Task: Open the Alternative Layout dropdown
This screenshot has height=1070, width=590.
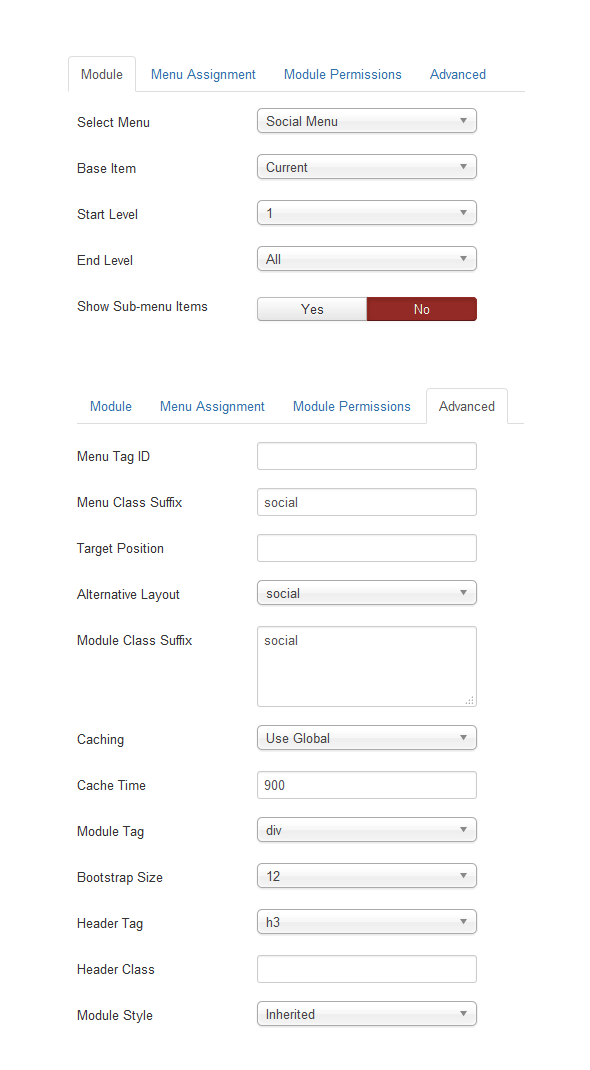Action: (x=367, y=594)
